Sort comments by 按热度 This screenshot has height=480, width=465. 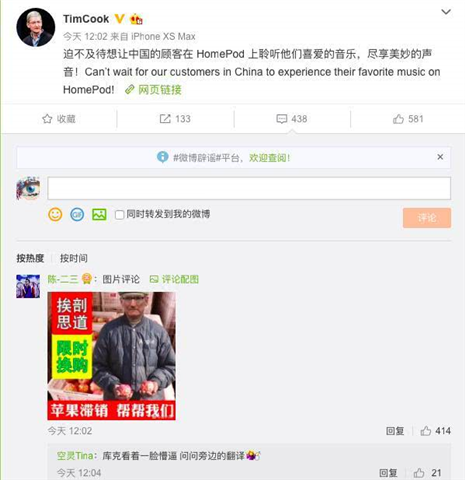pos(30,258)
